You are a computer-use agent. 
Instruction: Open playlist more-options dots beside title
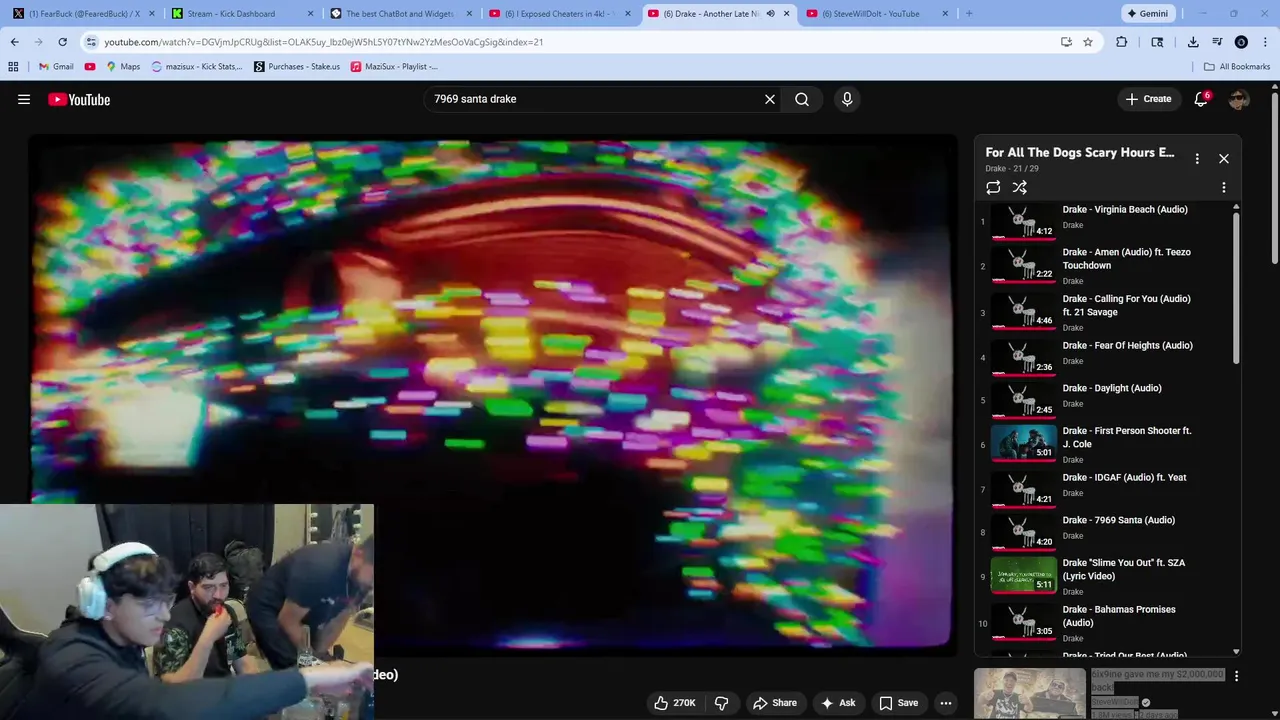(x=1197, y=158)
